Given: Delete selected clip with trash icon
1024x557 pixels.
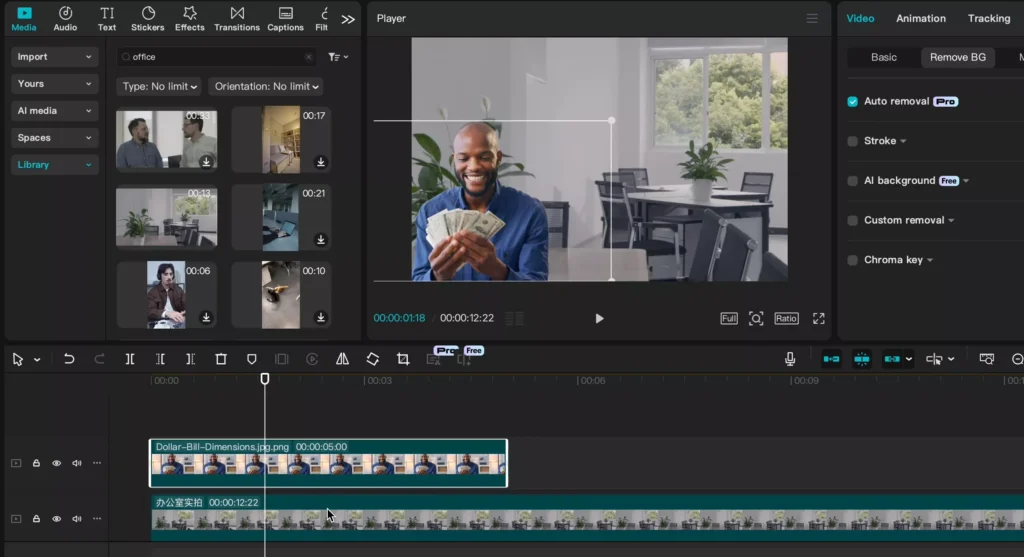Looking at the screenshot, I should click(221, 359).
